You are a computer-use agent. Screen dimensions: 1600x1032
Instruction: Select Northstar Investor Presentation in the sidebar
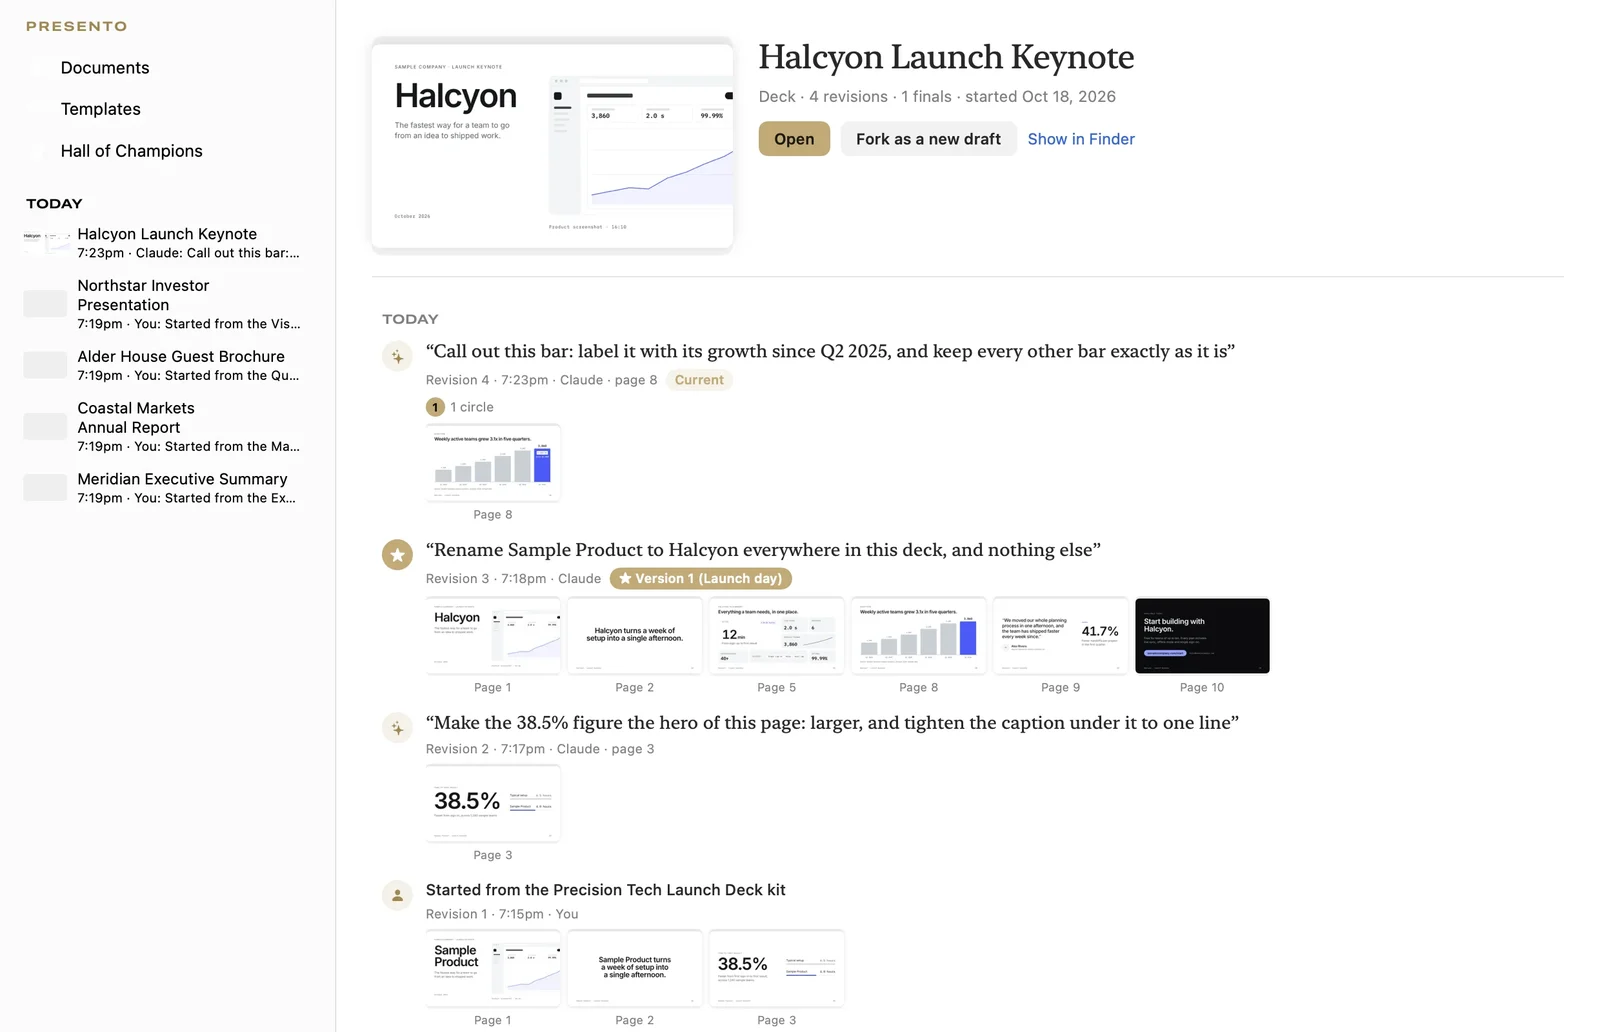pyautogui.click(x=163, y=304)
